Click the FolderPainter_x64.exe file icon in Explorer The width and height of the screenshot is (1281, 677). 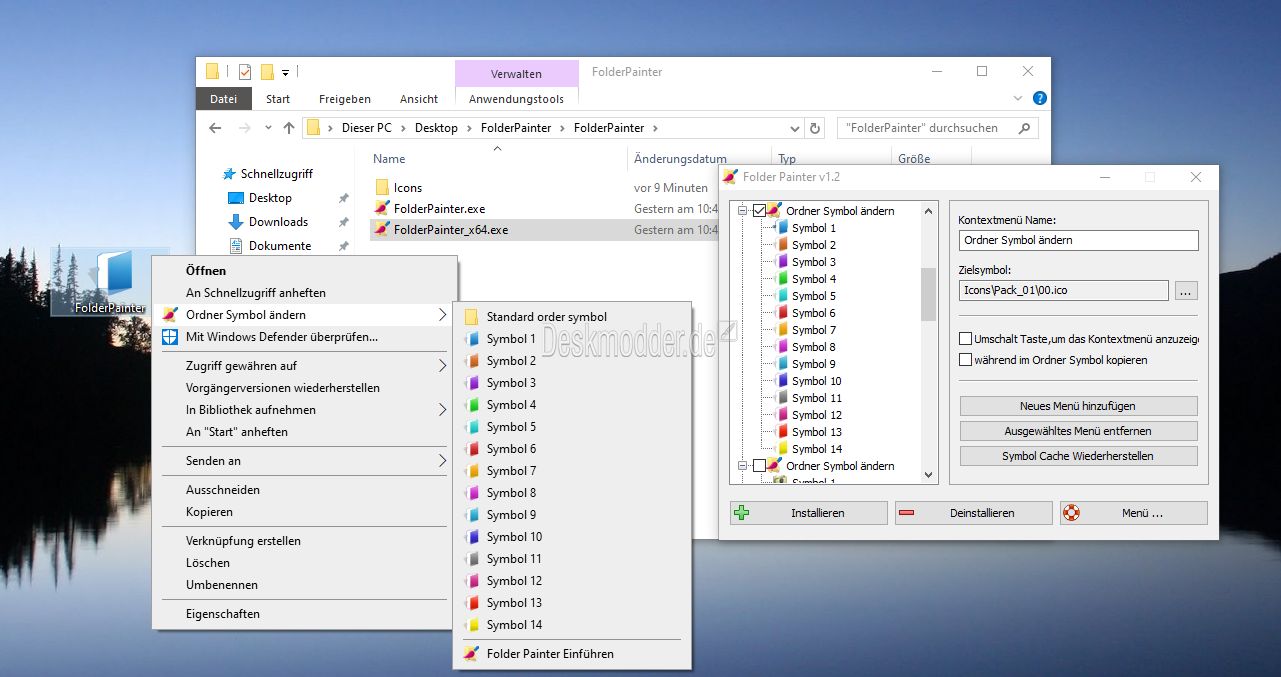[382, 230]
